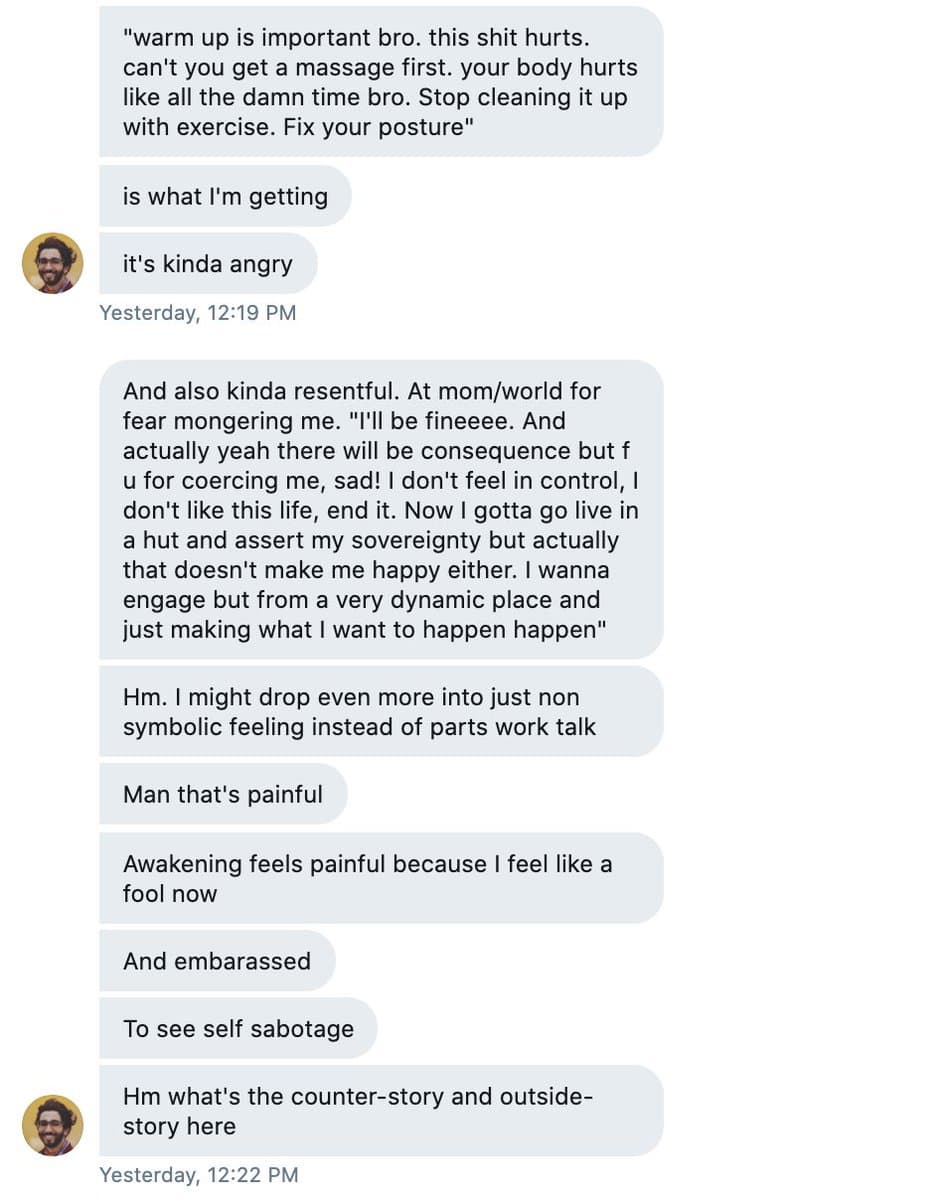The image size is (942, 1200).
Task: Select the "it's kinda angry" message bubble
Action: (207, 264)
